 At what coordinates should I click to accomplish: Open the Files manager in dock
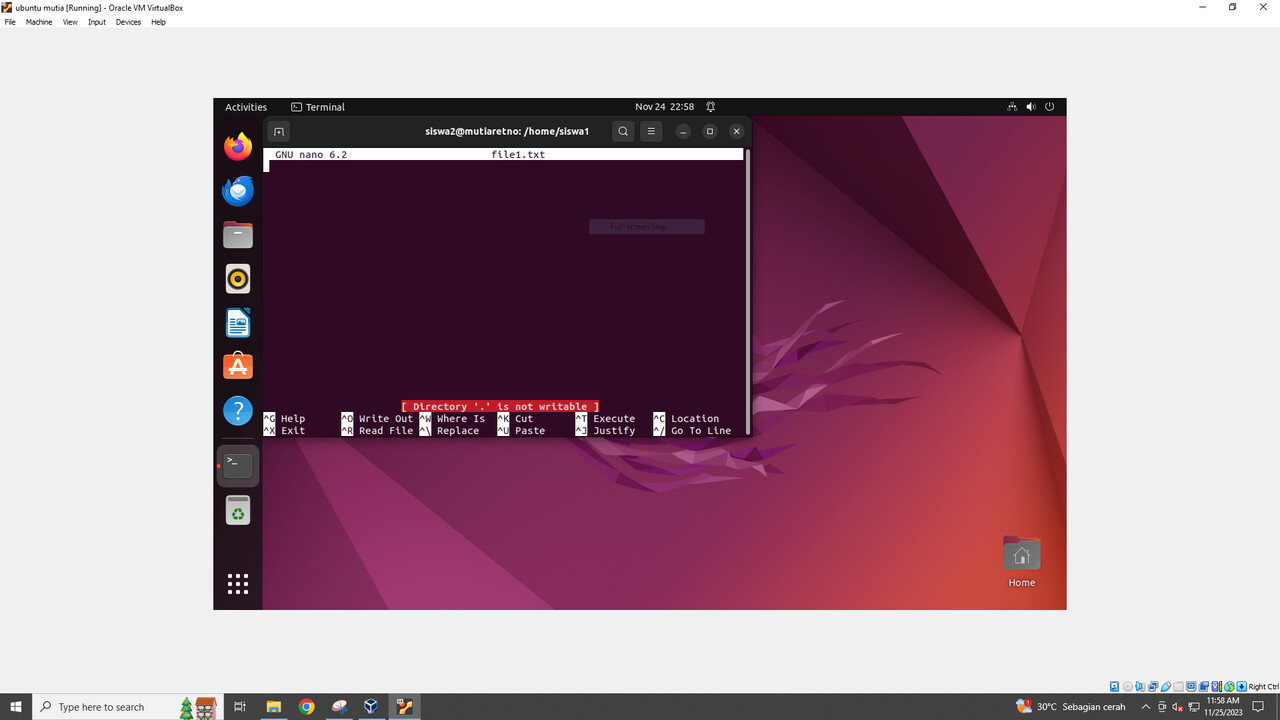click(x=238, y=235)
